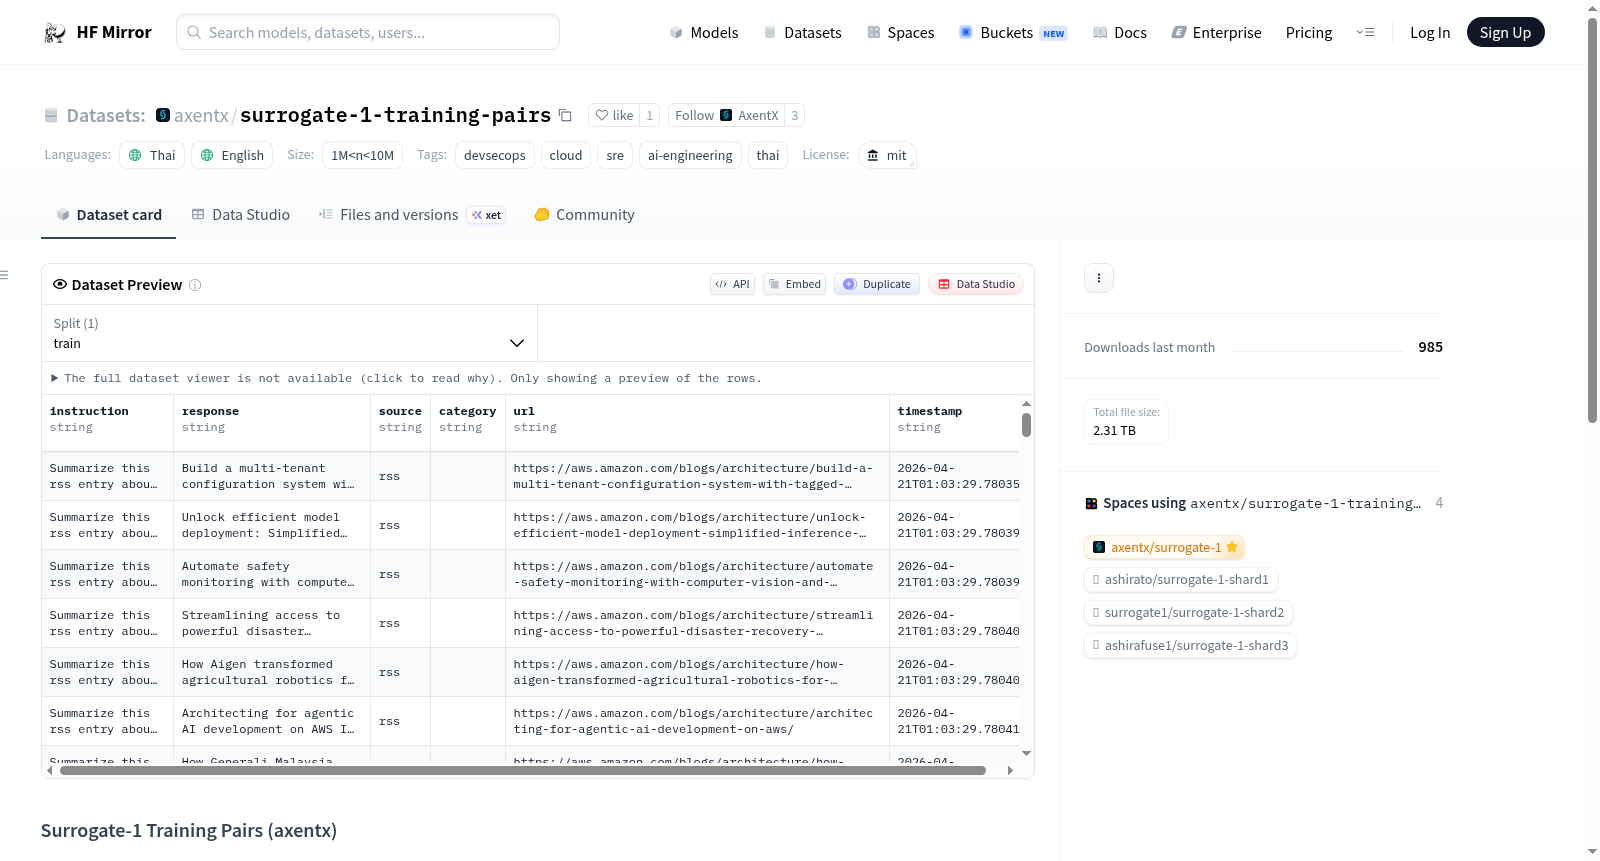Click the 'Build a multi-tenant configuration' response cell
Viewport: 1600px width, 861px height.
pyautogui.click(x=272, y=476)
